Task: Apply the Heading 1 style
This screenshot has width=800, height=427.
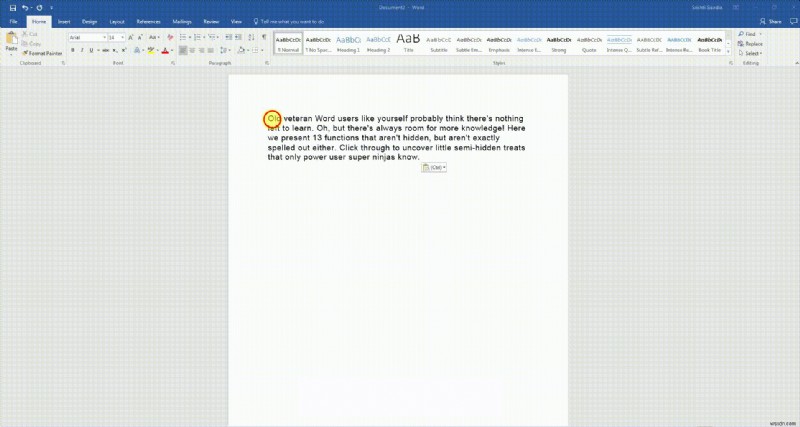Action: coord(348,43)
